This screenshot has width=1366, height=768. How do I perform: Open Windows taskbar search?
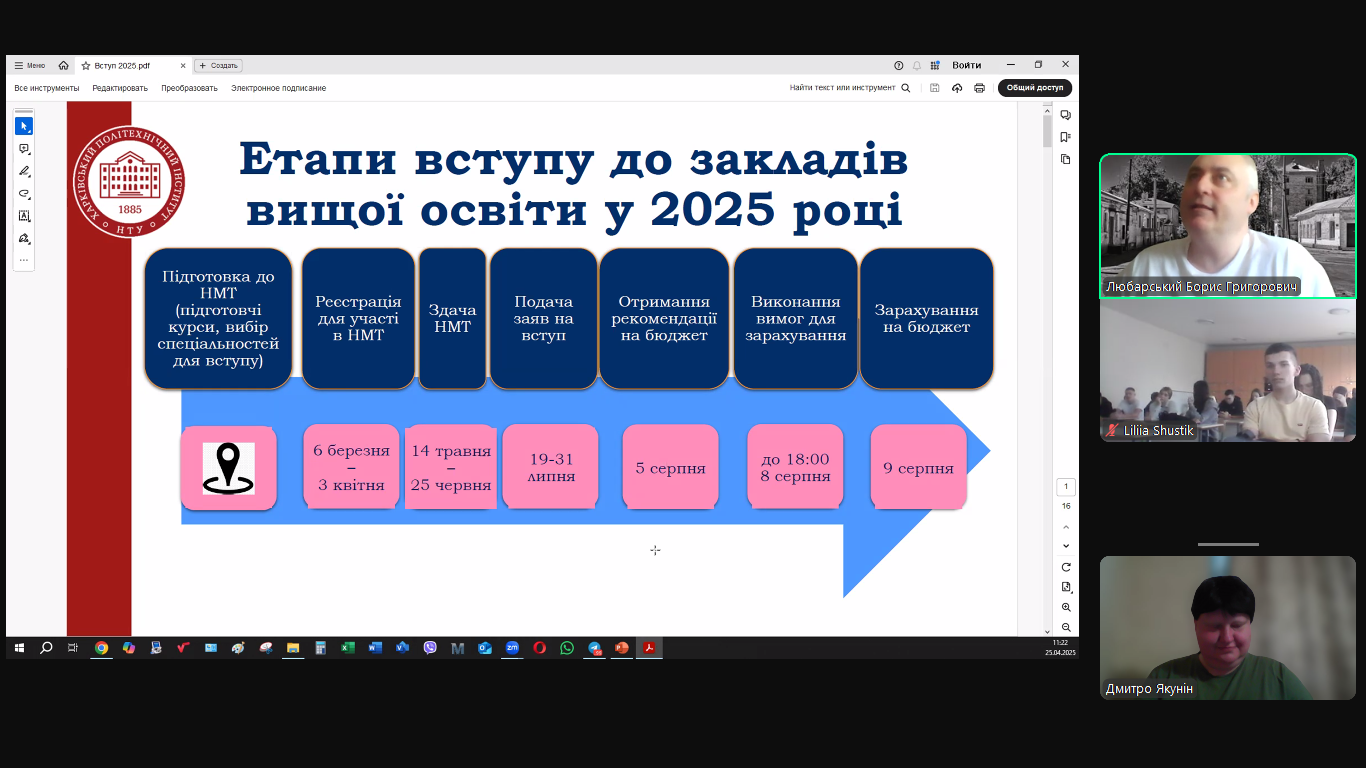tap(46, 648)
